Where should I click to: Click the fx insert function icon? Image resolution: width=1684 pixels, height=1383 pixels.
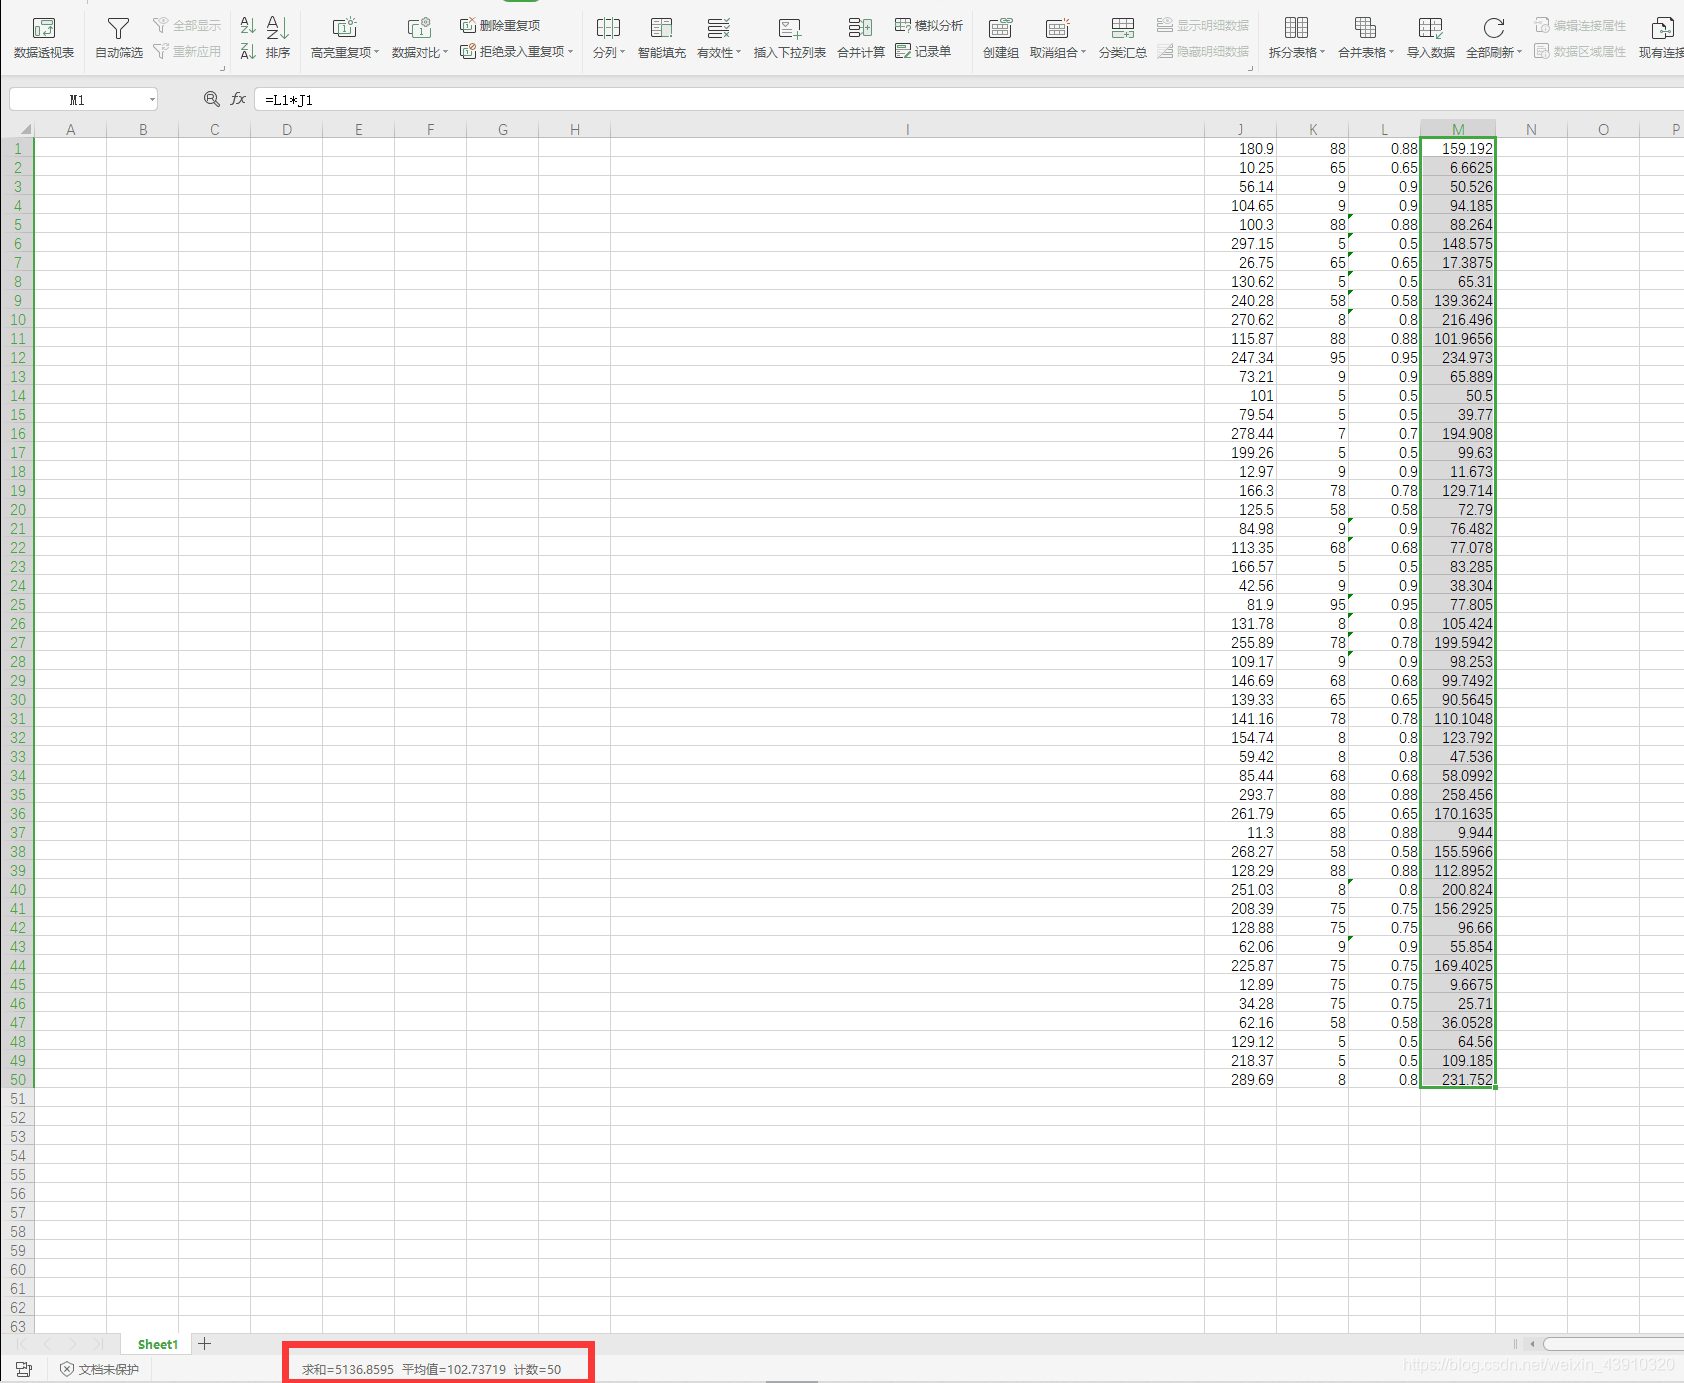[238, 99]
